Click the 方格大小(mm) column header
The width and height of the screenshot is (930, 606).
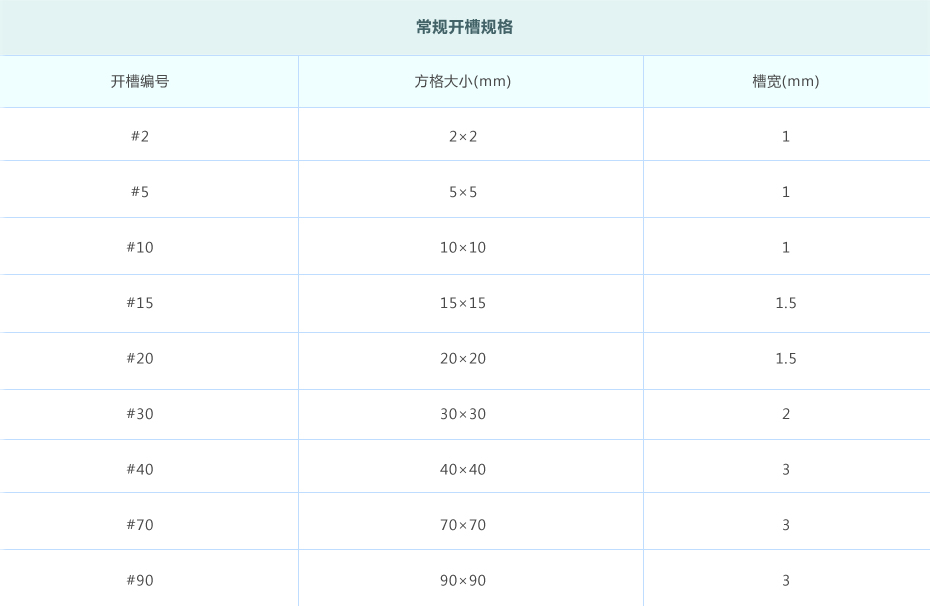pos(463,81)
